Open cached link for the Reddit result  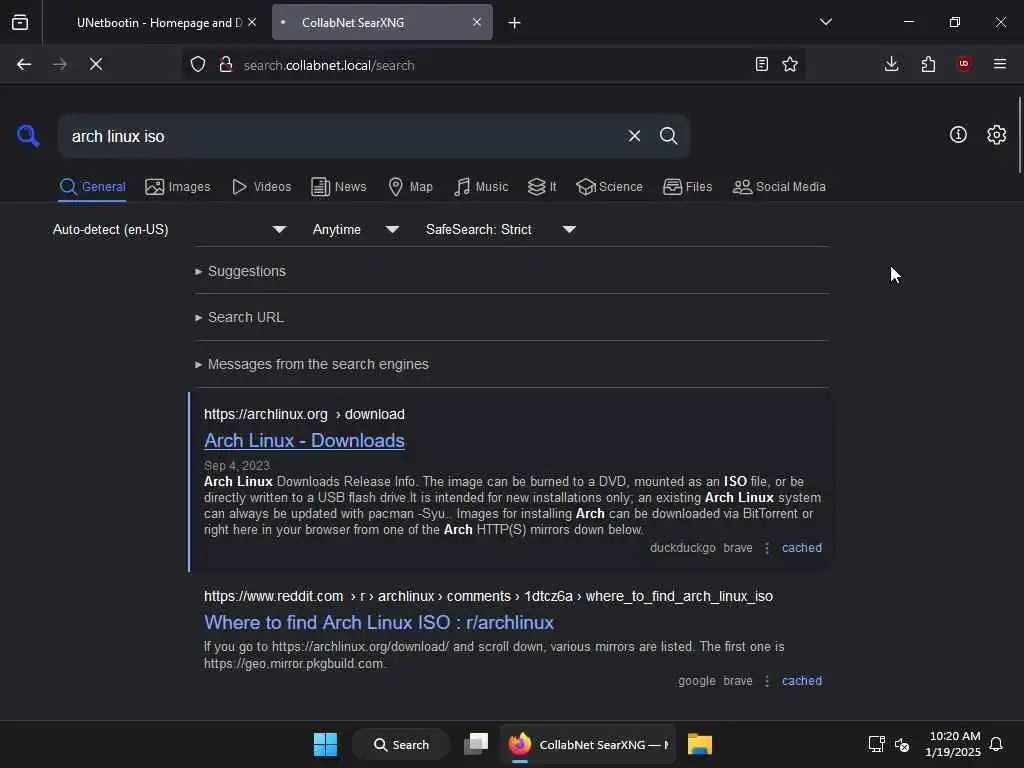point(802,680)
